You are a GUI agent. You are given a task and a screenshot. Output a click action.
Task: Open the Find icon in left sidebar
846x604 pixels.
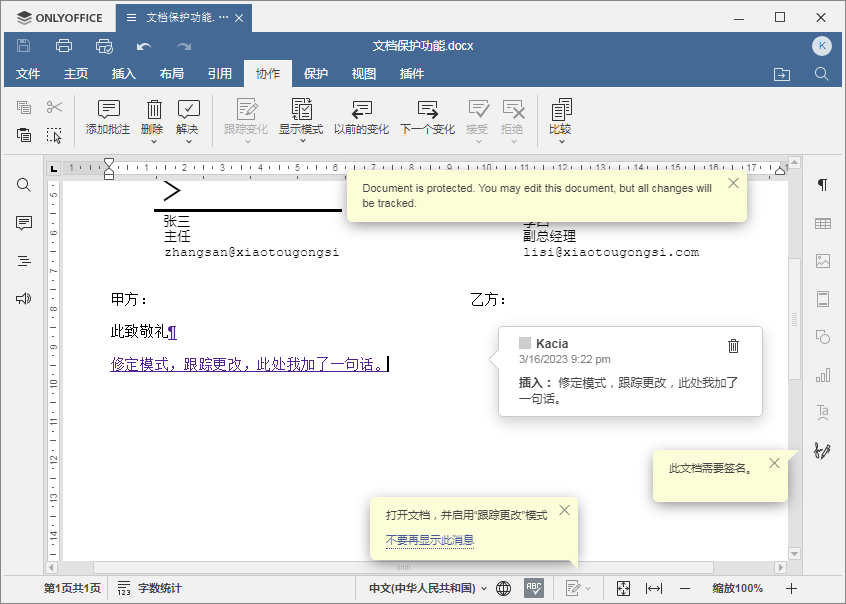point(24,185)
